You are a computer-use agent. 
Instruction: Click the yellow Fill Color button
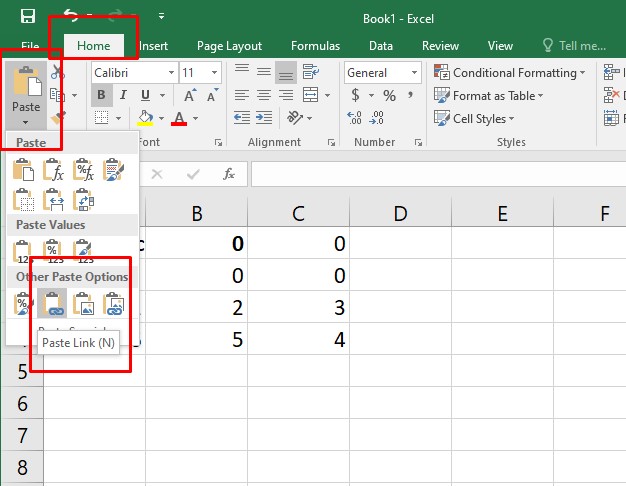tap(145, 118)
